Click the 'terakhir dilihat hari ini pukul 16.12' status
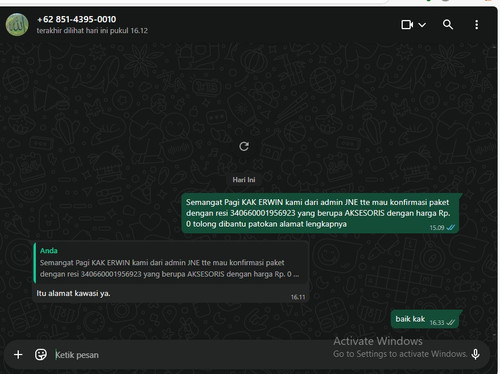 (x=92, y=31)
